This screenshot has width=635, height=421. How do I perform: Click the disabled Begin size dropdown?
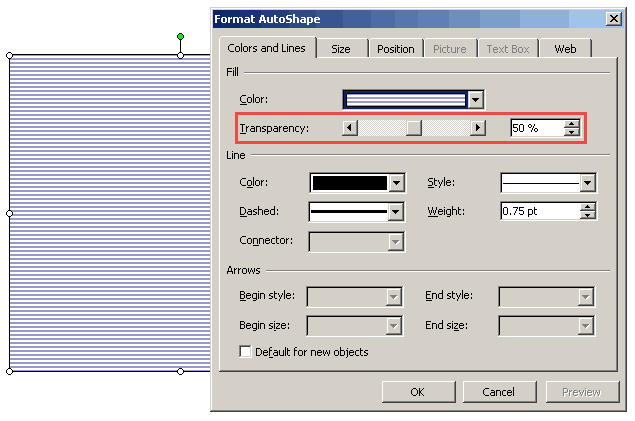point(355,326)
